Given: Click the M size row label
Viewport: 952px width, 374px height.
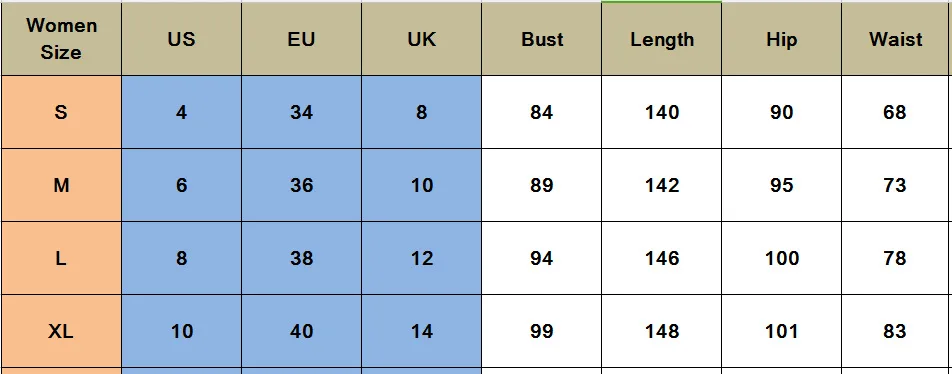Looking at the screenshot, I should [61, 185].
